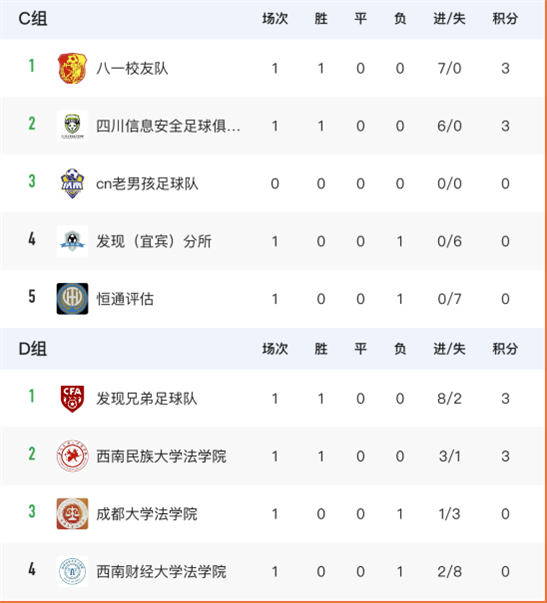Open the 八一校友队 team name link
Screen dimensions: 547x603
(132, 68)
